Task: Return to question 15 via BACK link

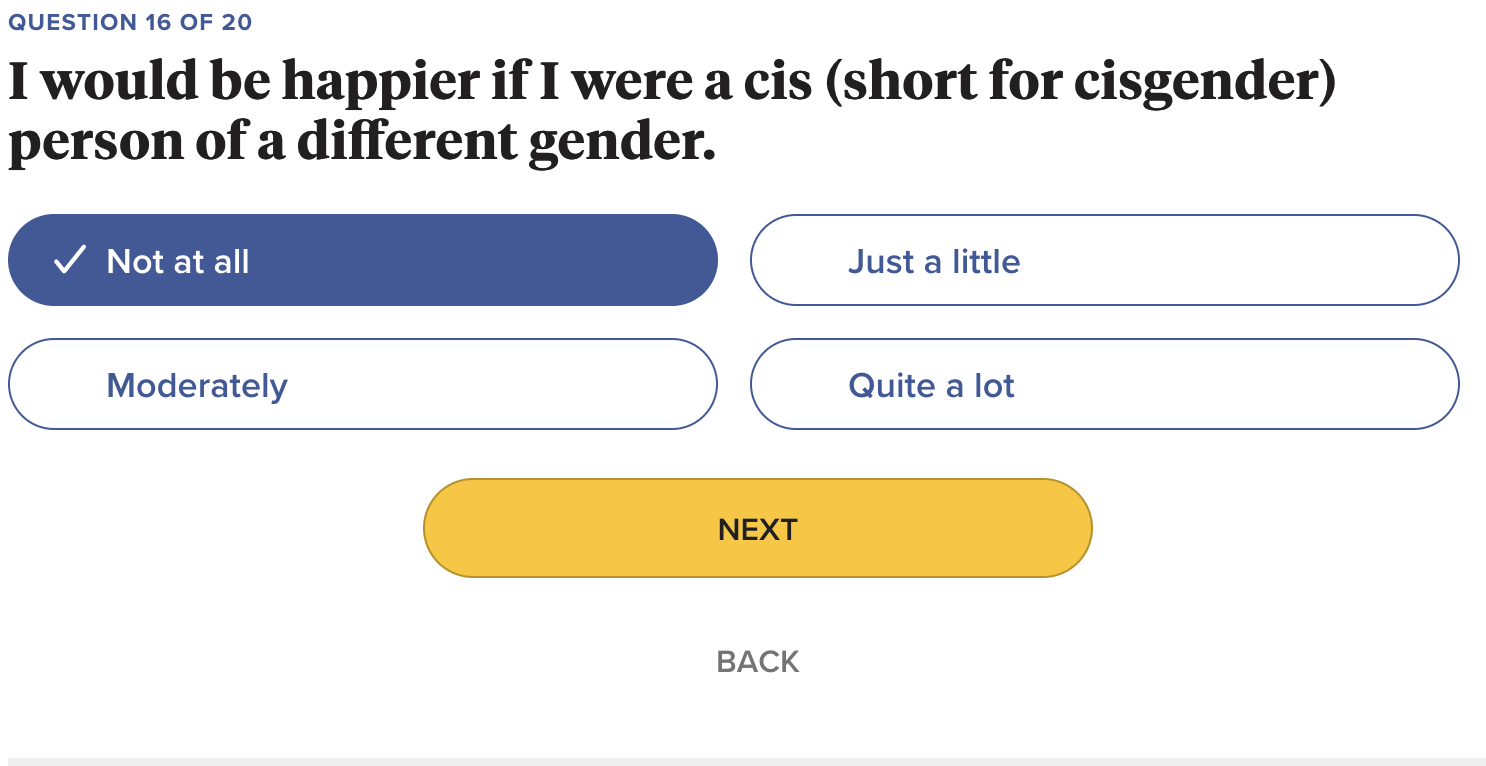Action: [x=757, y=661]
